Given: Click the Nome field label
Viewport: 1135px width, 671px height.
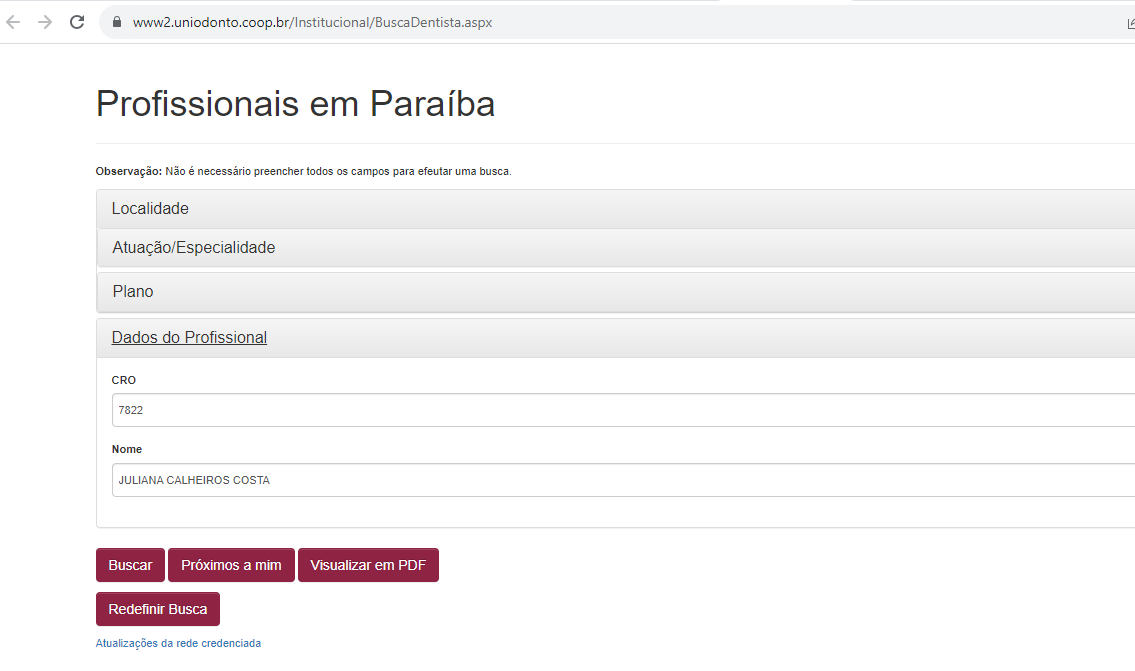Looking at the screenshot, I should tap(127, 450).
